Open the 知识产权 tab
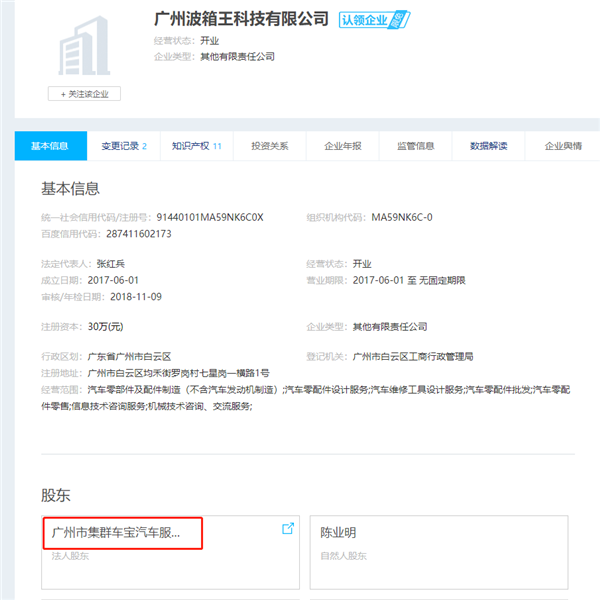This screenshot has width=600, height=600. pyautogui.click(x=197, y=146)
